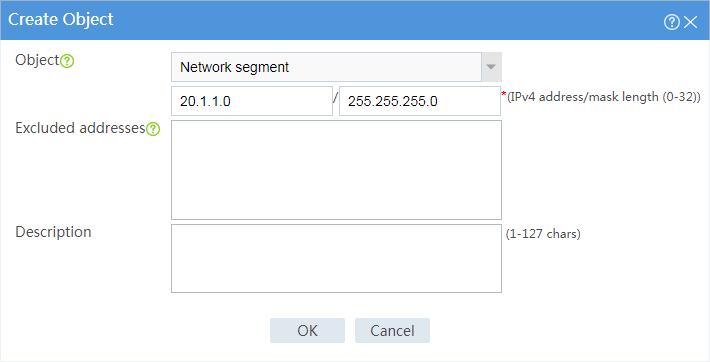Image resolution: width=710 pixels, height=362 pixels.
Task: Click the slash separator between address fields
Action: coord(336,97)
